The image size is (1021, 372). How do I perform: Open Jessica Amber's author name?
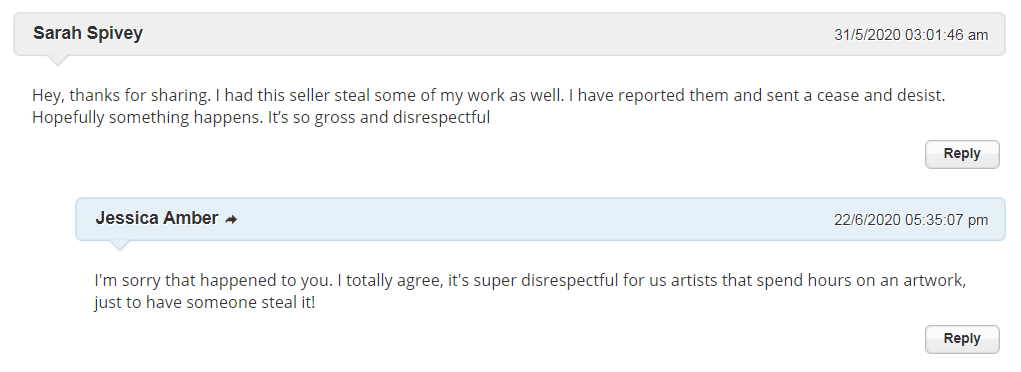[157, 218]
